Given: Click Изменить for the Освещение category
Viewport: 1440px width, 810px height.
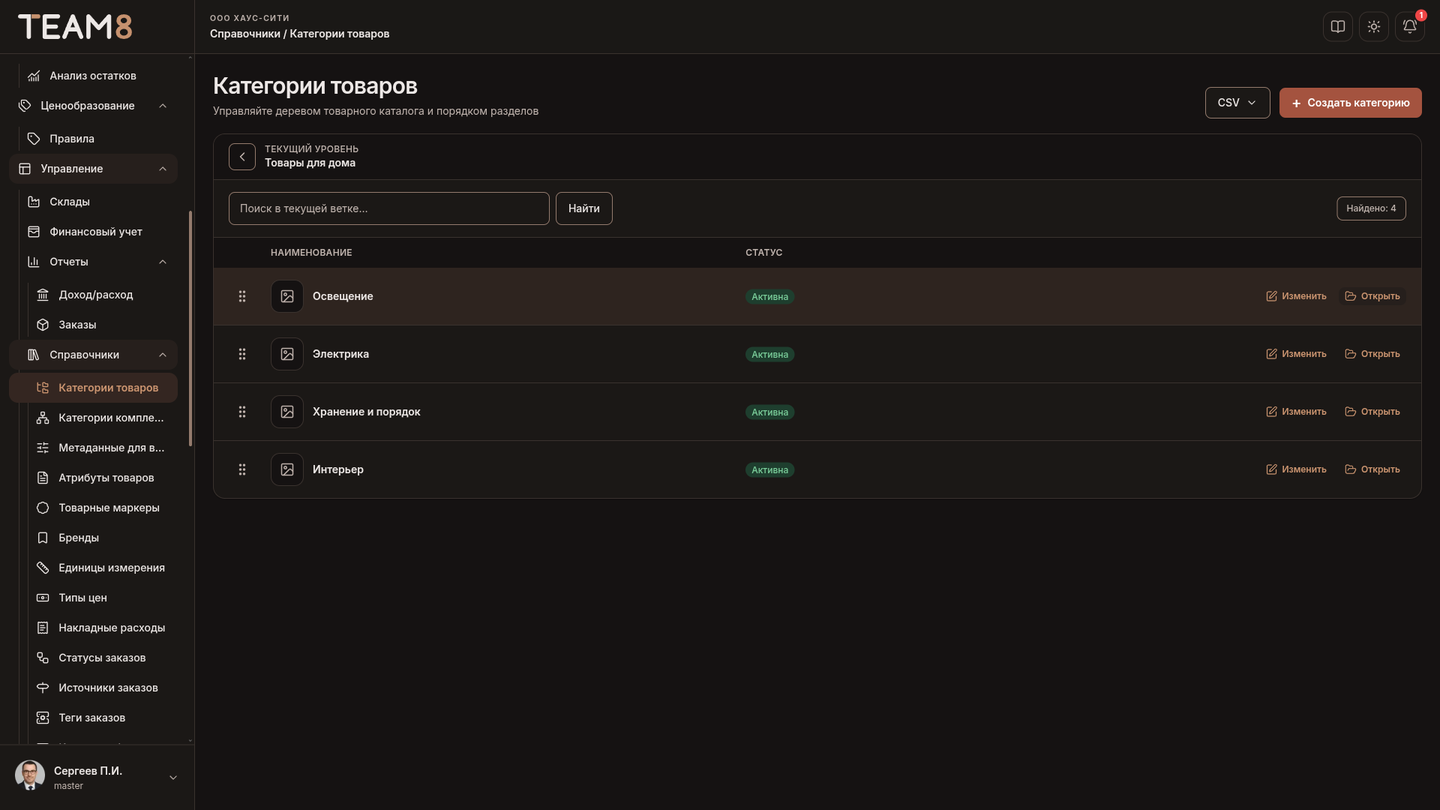Looking at the screenshot, I should coord(1296,296).
